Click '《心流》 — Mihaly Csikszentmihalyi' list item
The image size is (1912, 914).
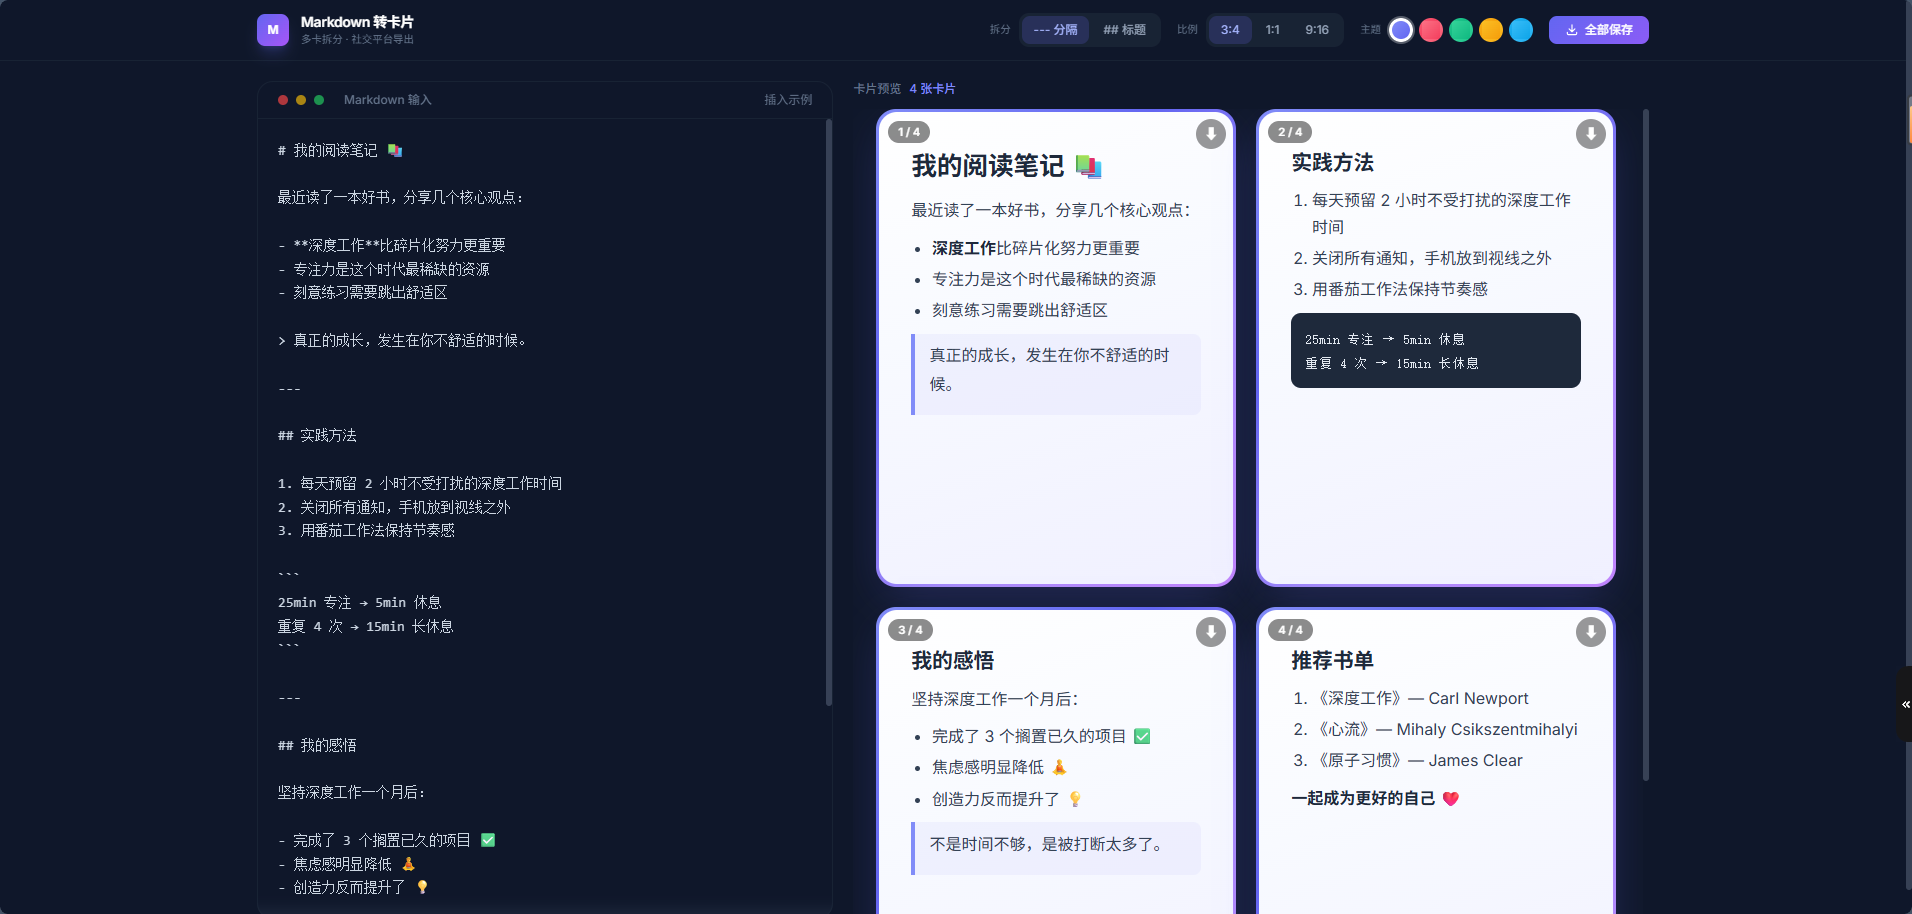(x=1445, y=729)
